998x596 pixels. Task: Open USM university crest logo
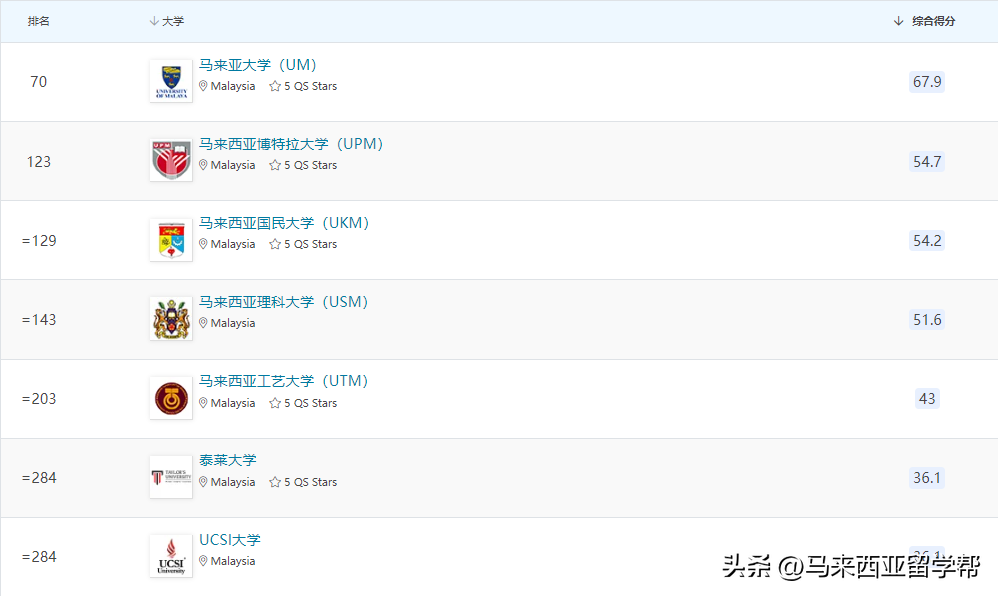pyautogui.click(x=171, y=318)
